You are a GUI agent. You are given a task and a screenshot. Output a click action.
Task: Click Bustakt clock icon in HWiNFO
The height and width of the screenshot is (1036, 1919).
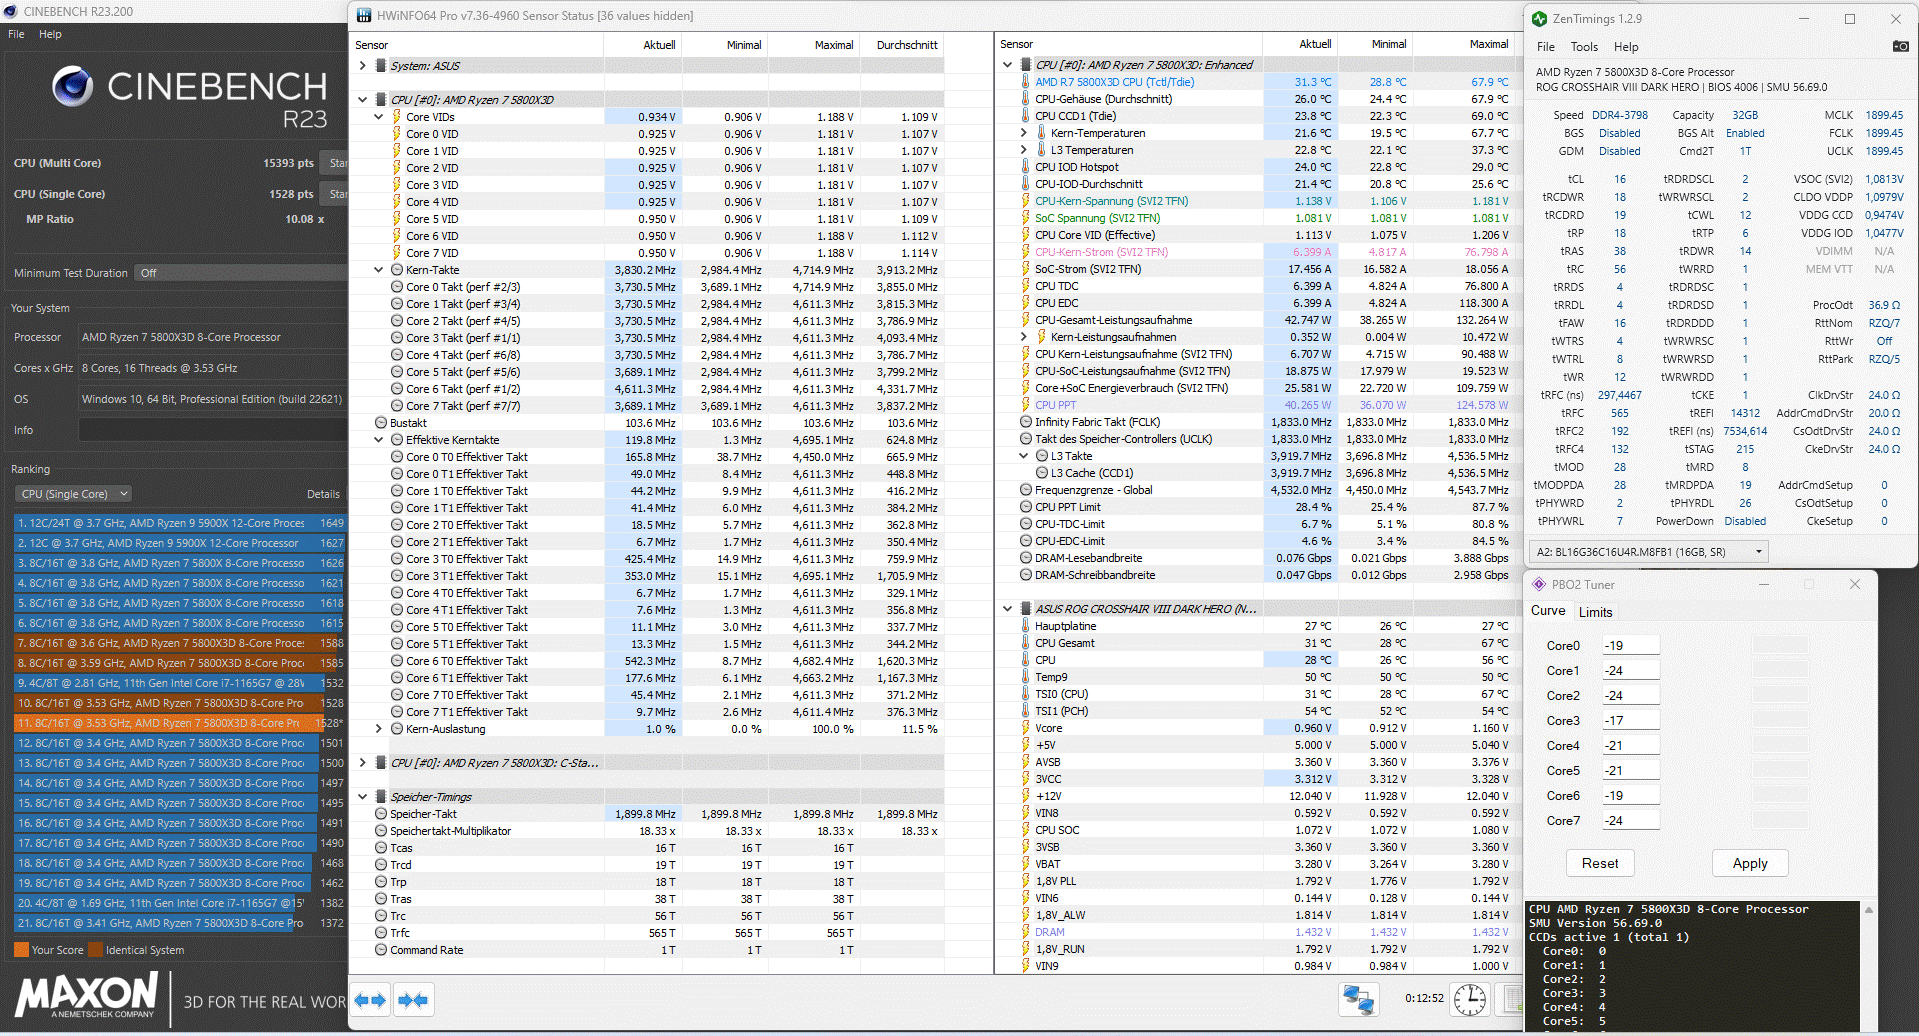381,423
